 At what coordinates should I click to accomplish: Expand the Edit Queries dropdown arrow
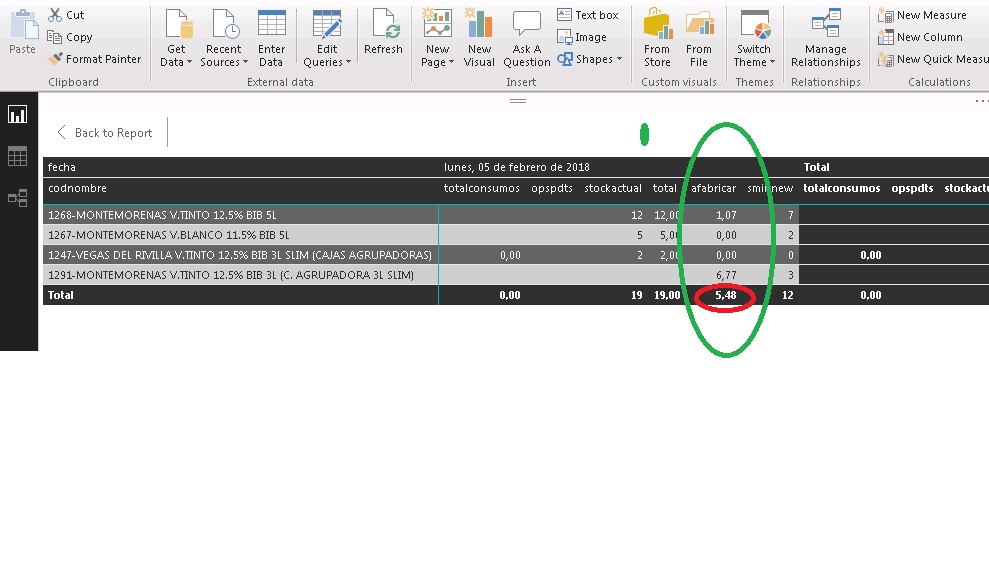348,62
